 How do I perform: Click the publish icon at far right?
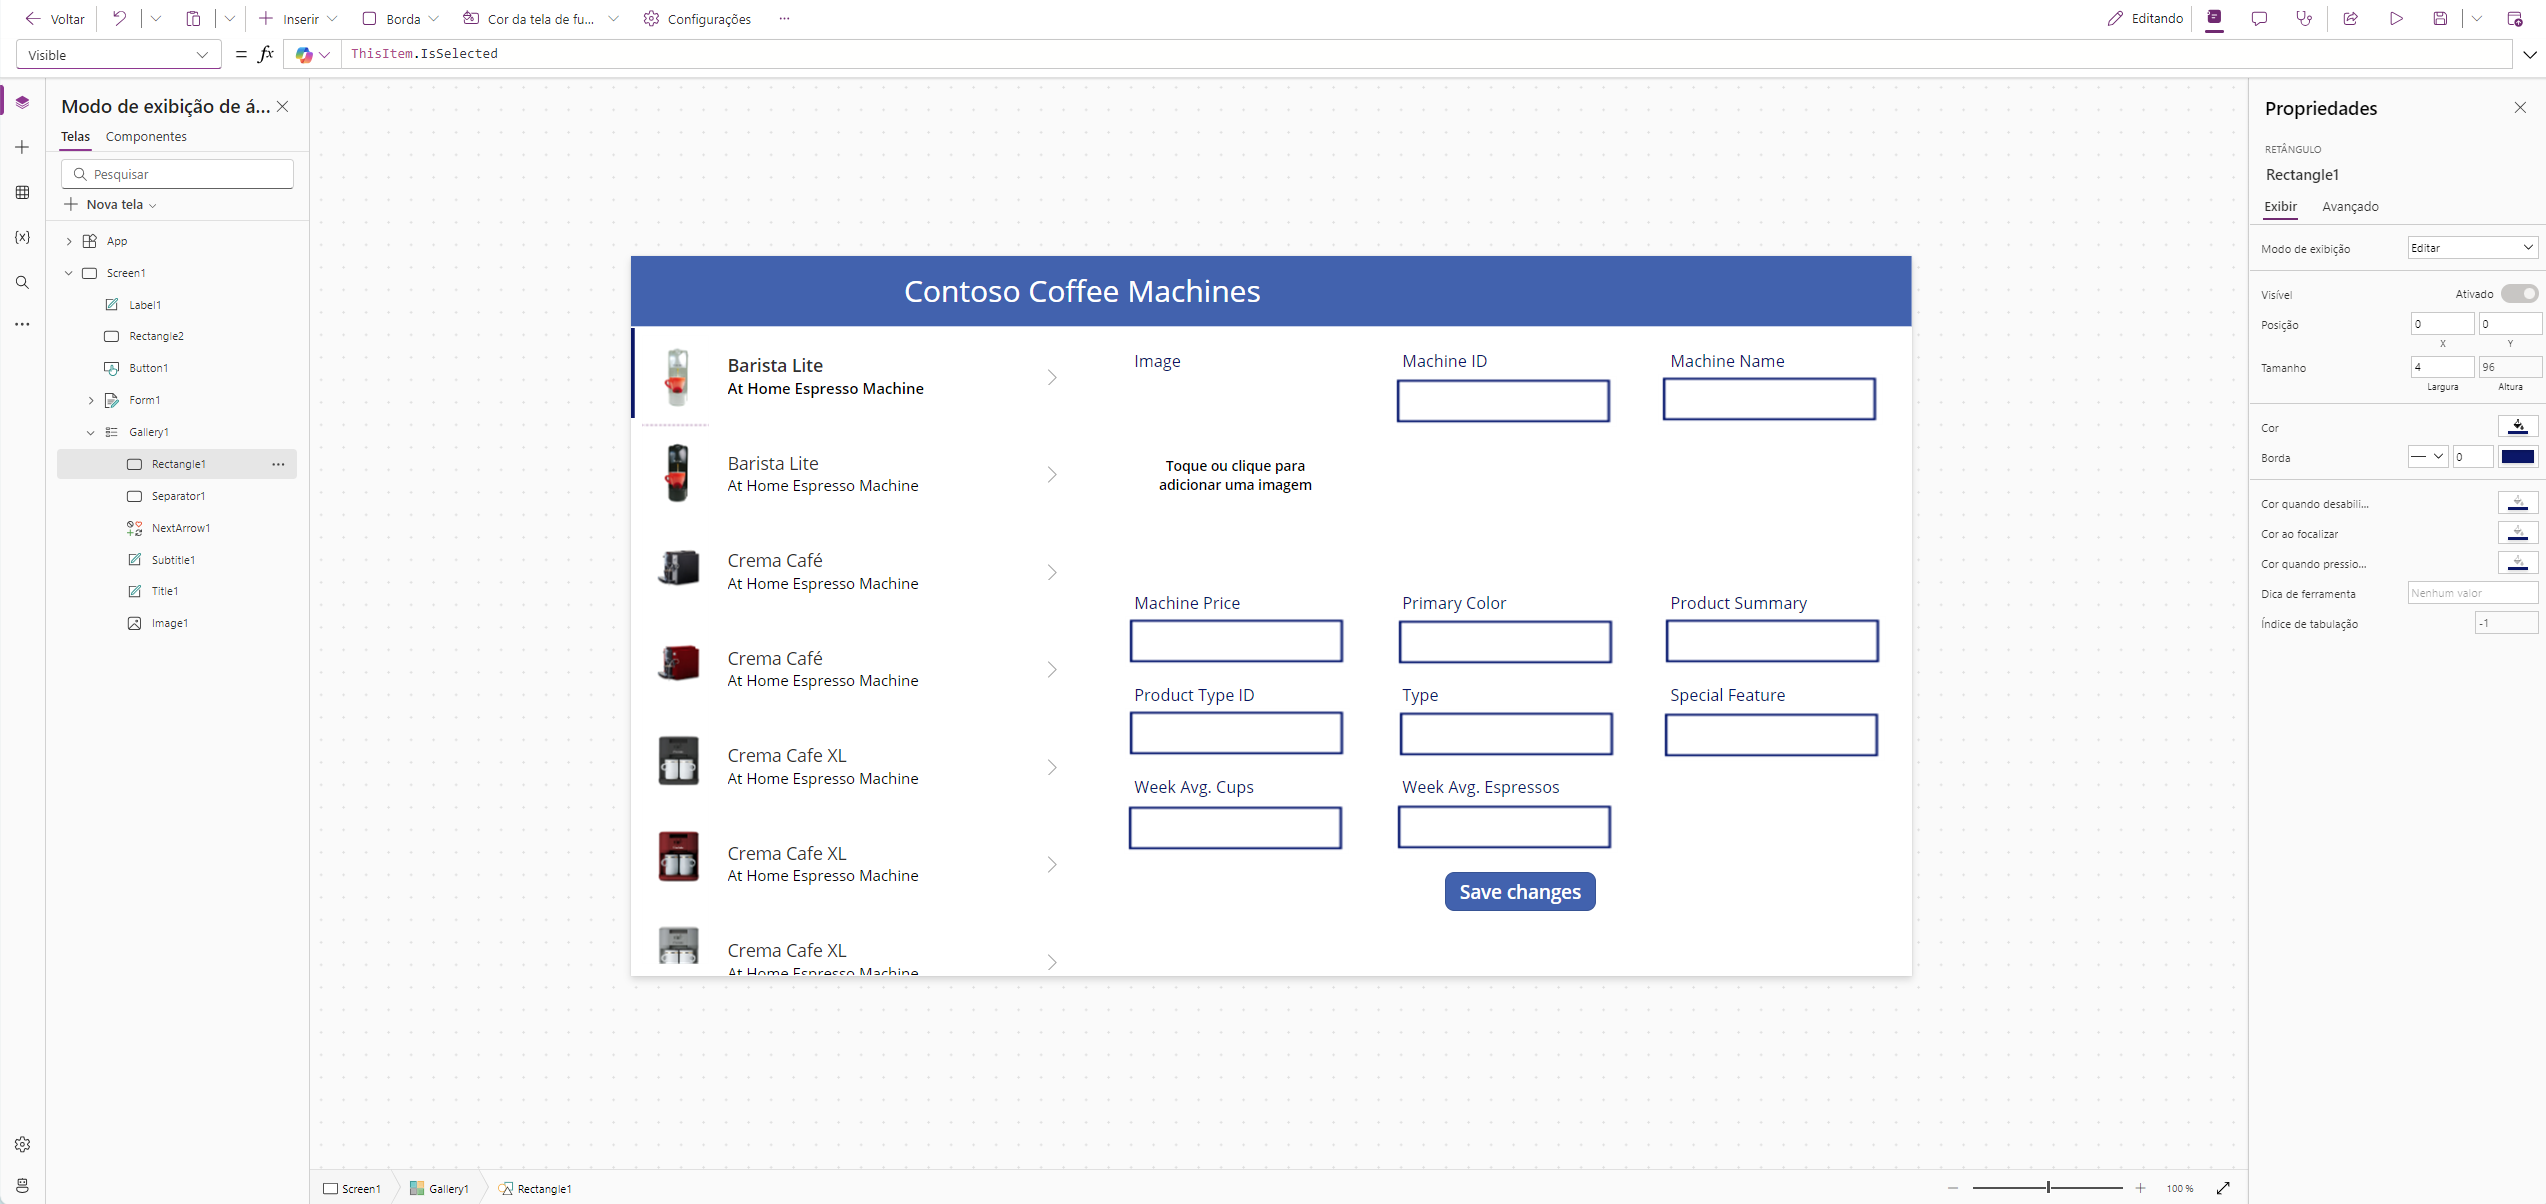(x=2514, y=19)
